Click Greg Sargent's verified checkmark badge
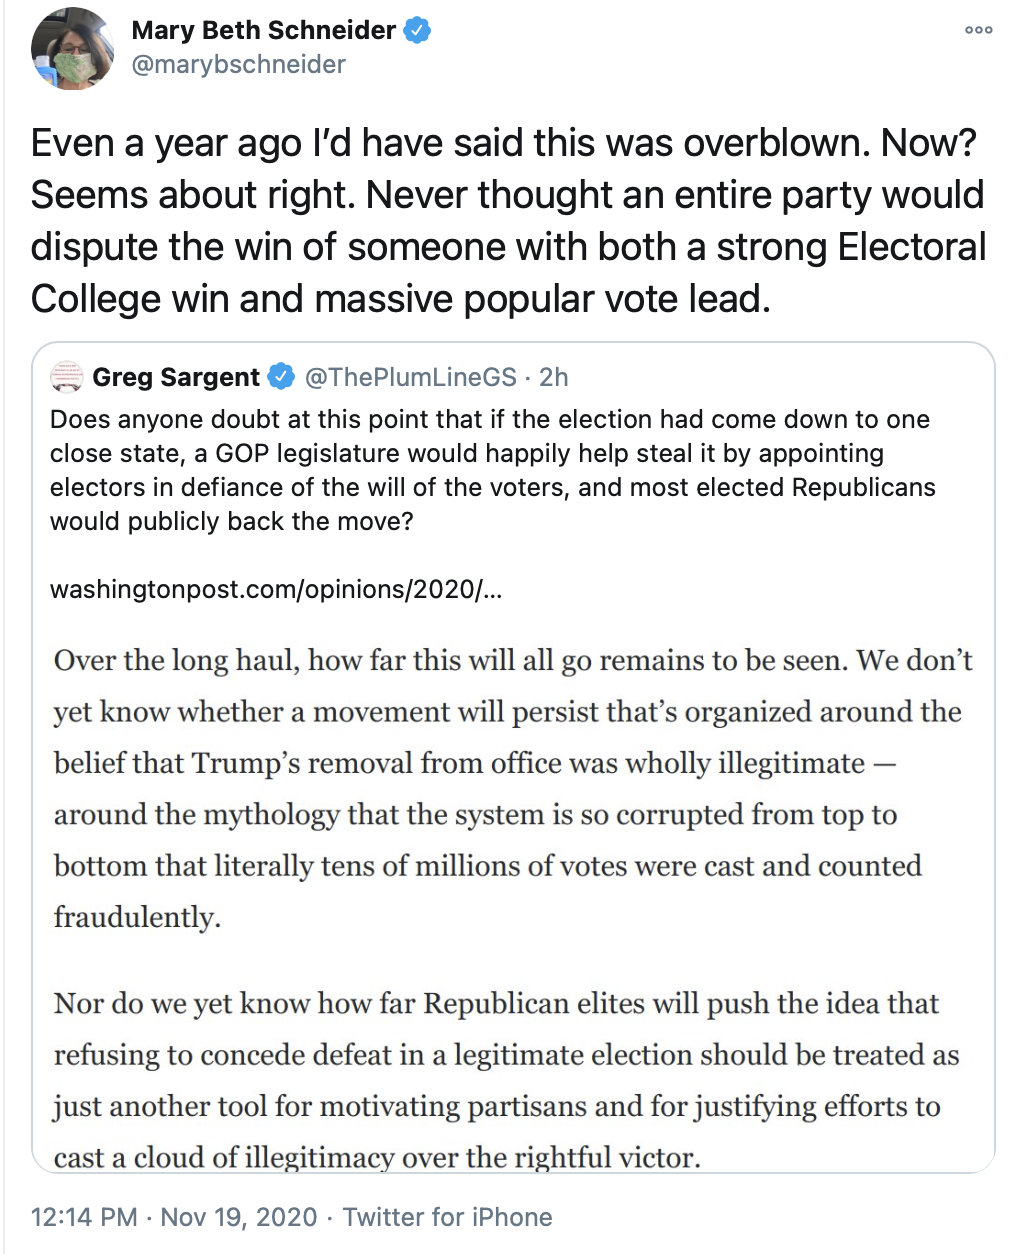Viewport: 1014px width, 1254px height. 282,377
